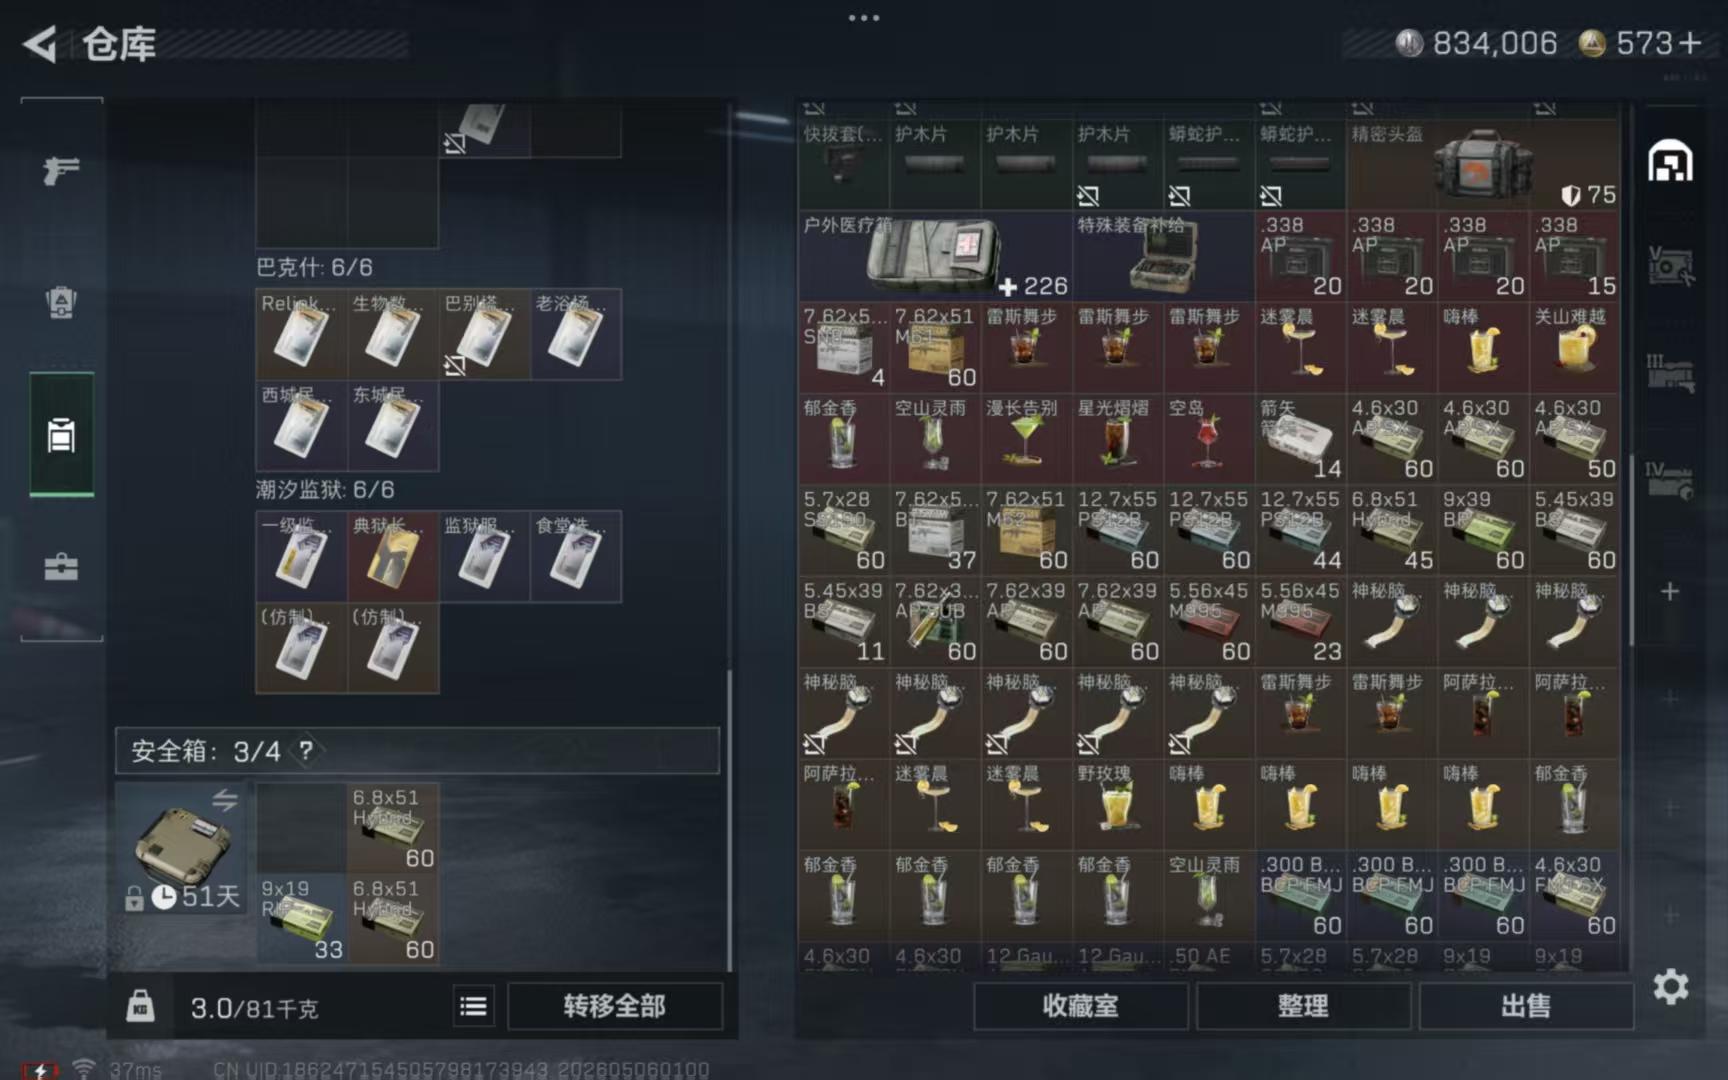Click the warehouse item grid scrollbar
Screen dimensions: 1728x1080
(1632, 550)
